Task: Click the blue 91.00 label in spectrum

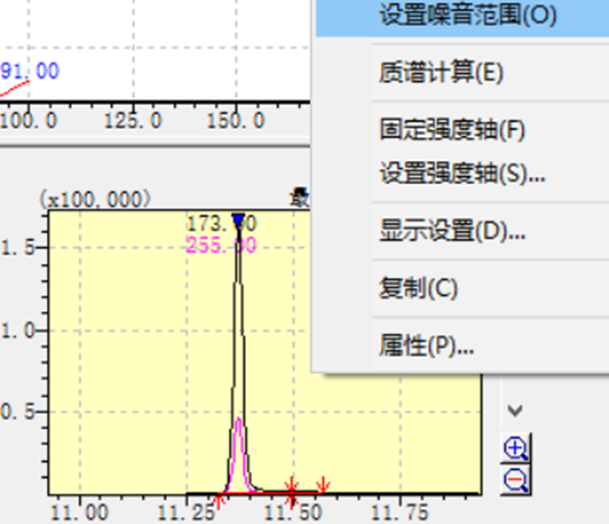Action: [30, 71]
